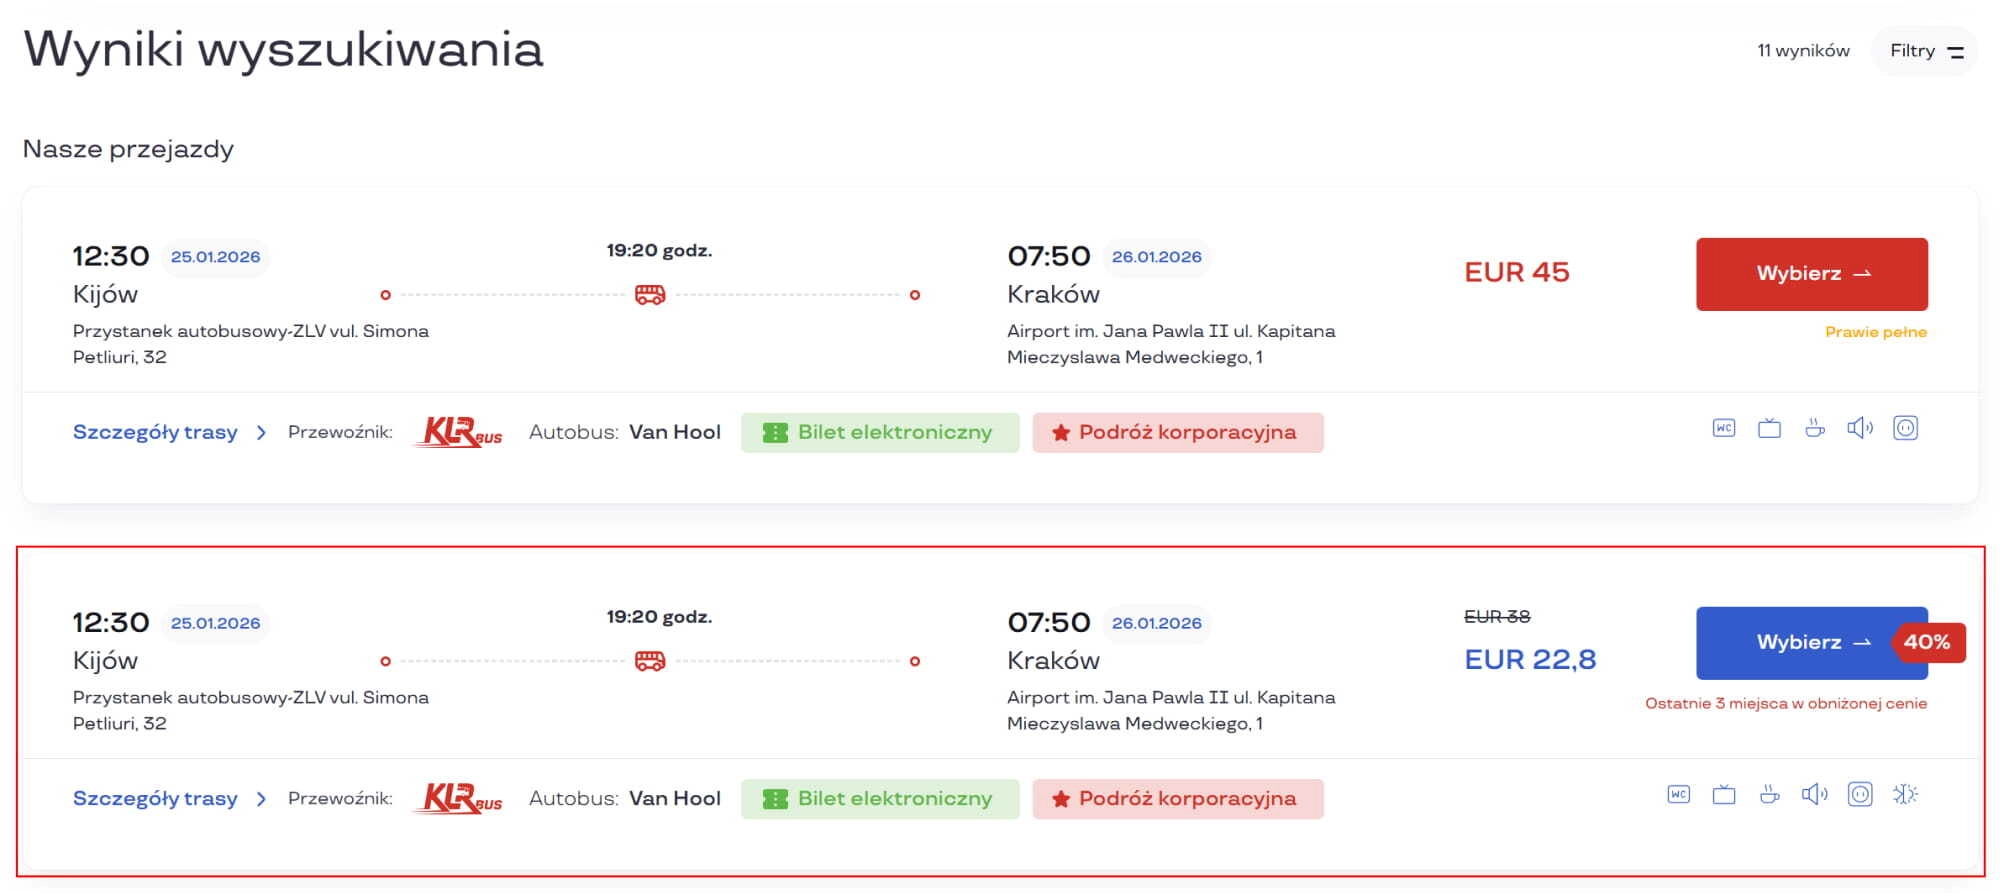
Task: Click the TV icon on the EUR 45 trip
Action: (1769, 429)
